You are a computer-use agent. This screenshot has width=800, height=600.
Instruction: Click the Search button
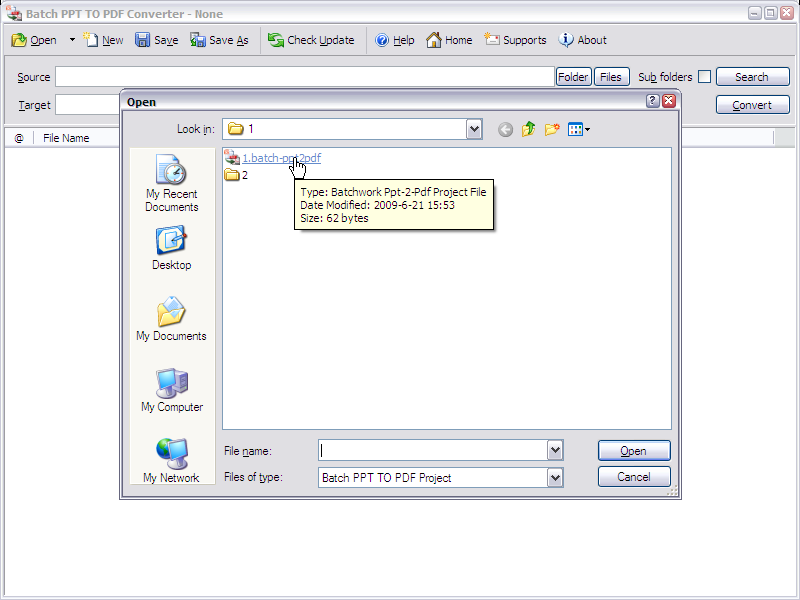[x=753, y=77]
